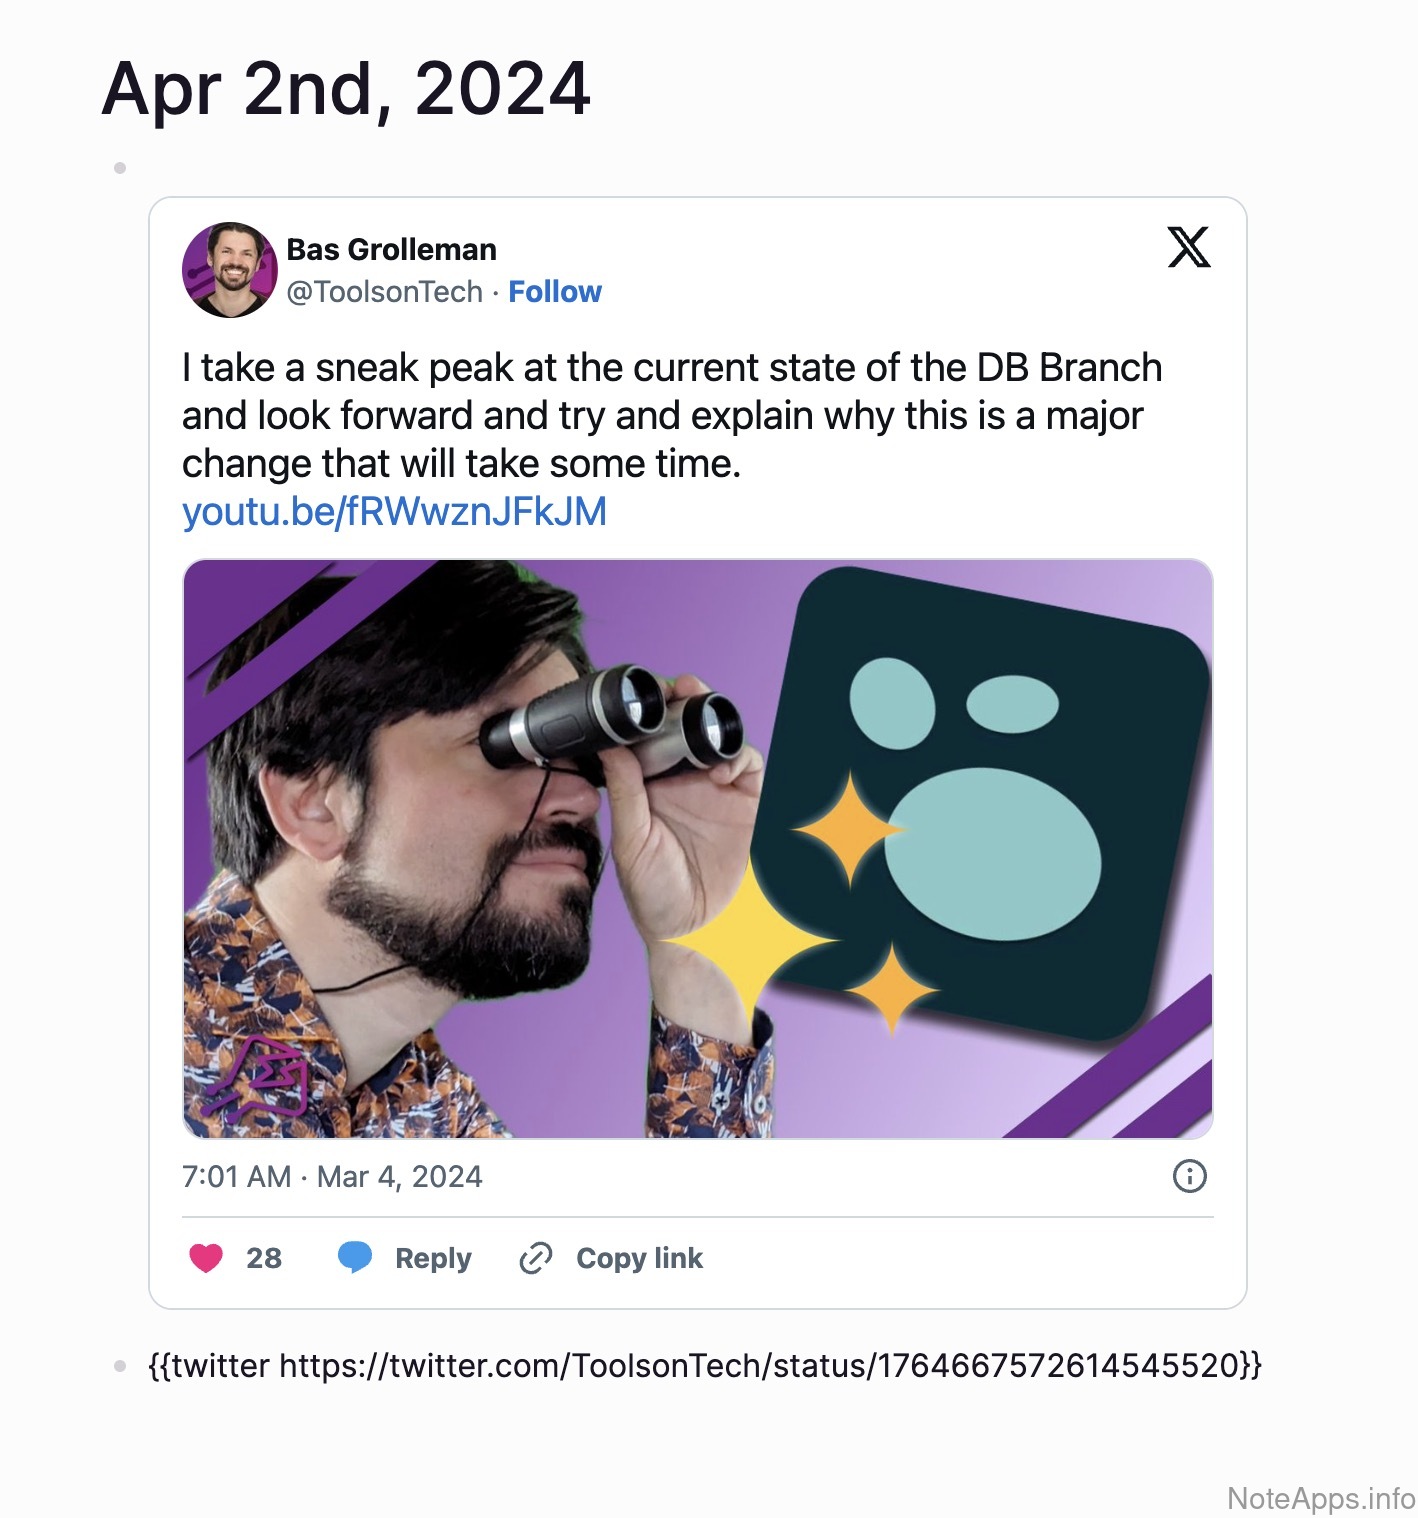The height and width of the screenshot is (1518, 1418).
Task: Click the chain link copy icon
Action: (x=536, y=1257)
